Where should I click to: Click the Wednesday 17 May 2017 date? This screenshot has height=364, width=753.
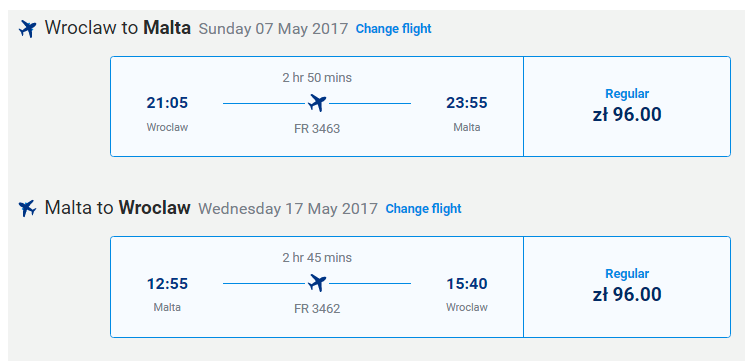tap(288, 209)
